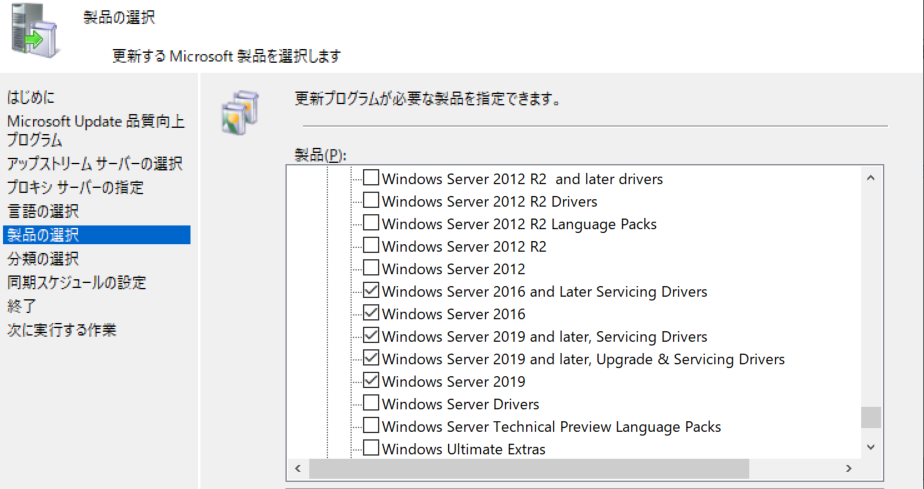Click the 製品(P): list label

(320, 156)
